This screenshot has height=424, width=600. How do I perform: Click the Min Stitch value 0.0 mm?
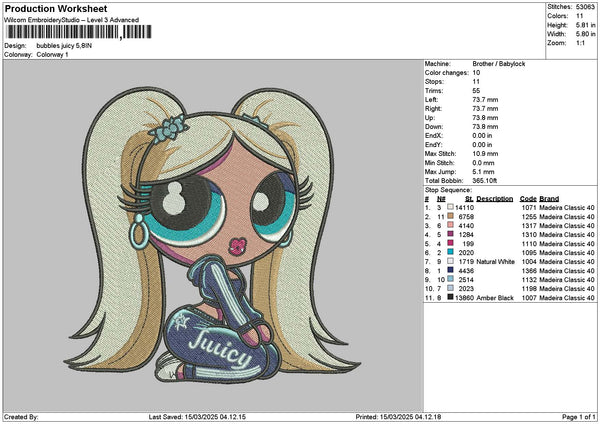(x=483, y=163)
